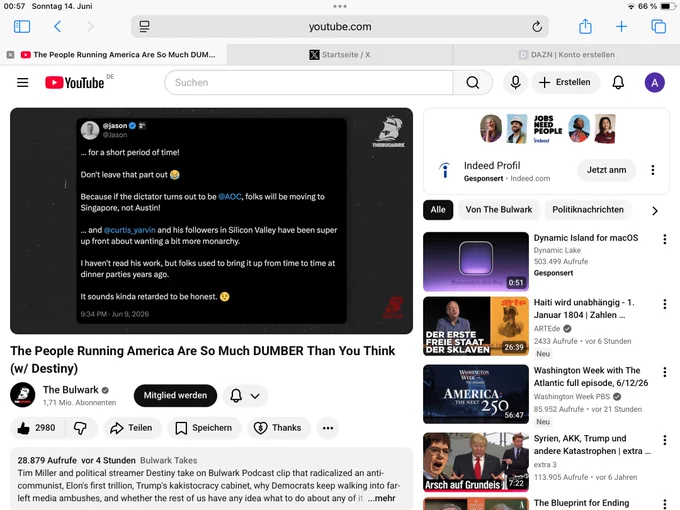Open options for Syrien, AKK, Trump video
680x510 pixels.
pos(664,440)
